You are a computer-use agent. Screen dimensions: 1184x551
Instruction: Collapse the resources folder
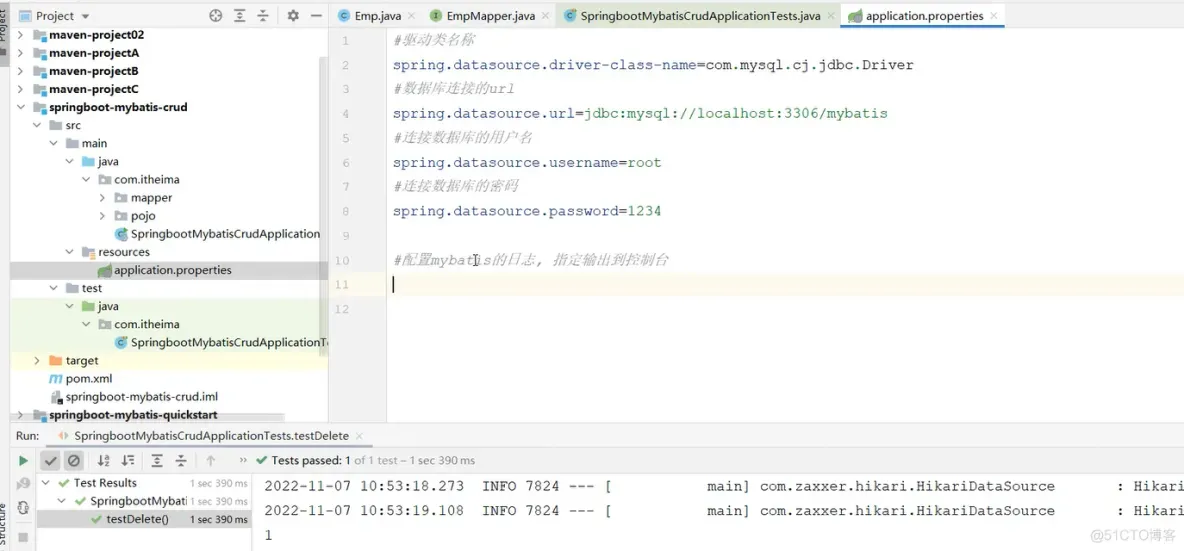69,252
